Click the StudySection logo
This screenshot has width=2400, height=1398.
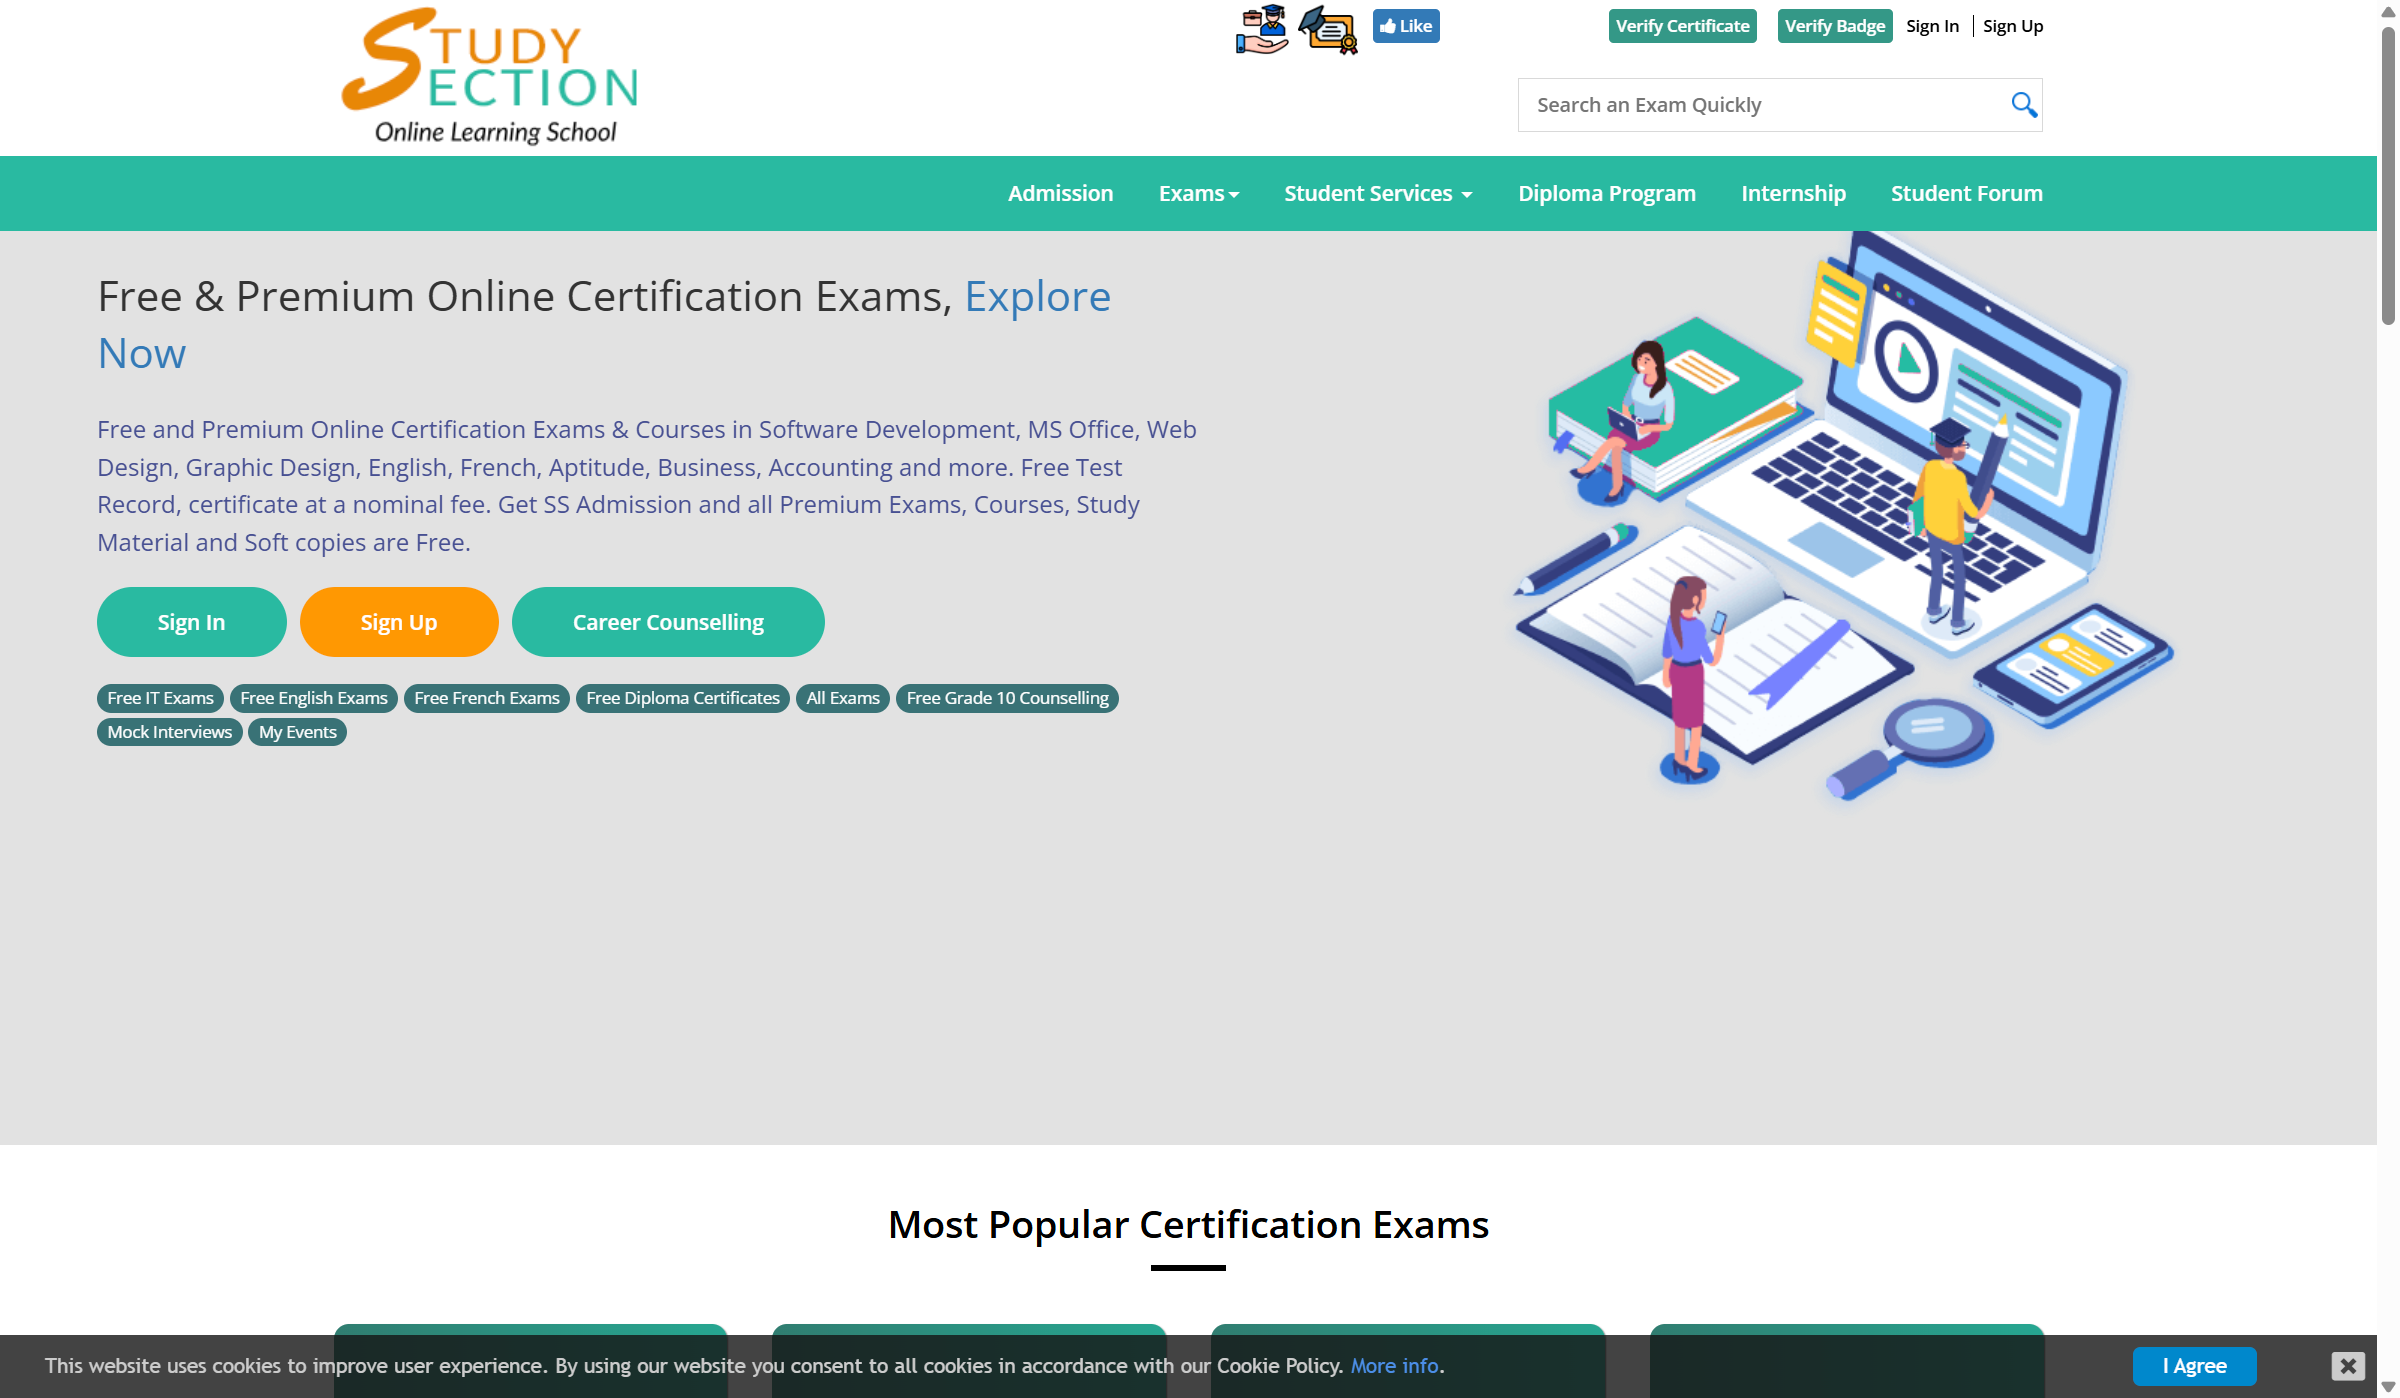tap(490, 77)
